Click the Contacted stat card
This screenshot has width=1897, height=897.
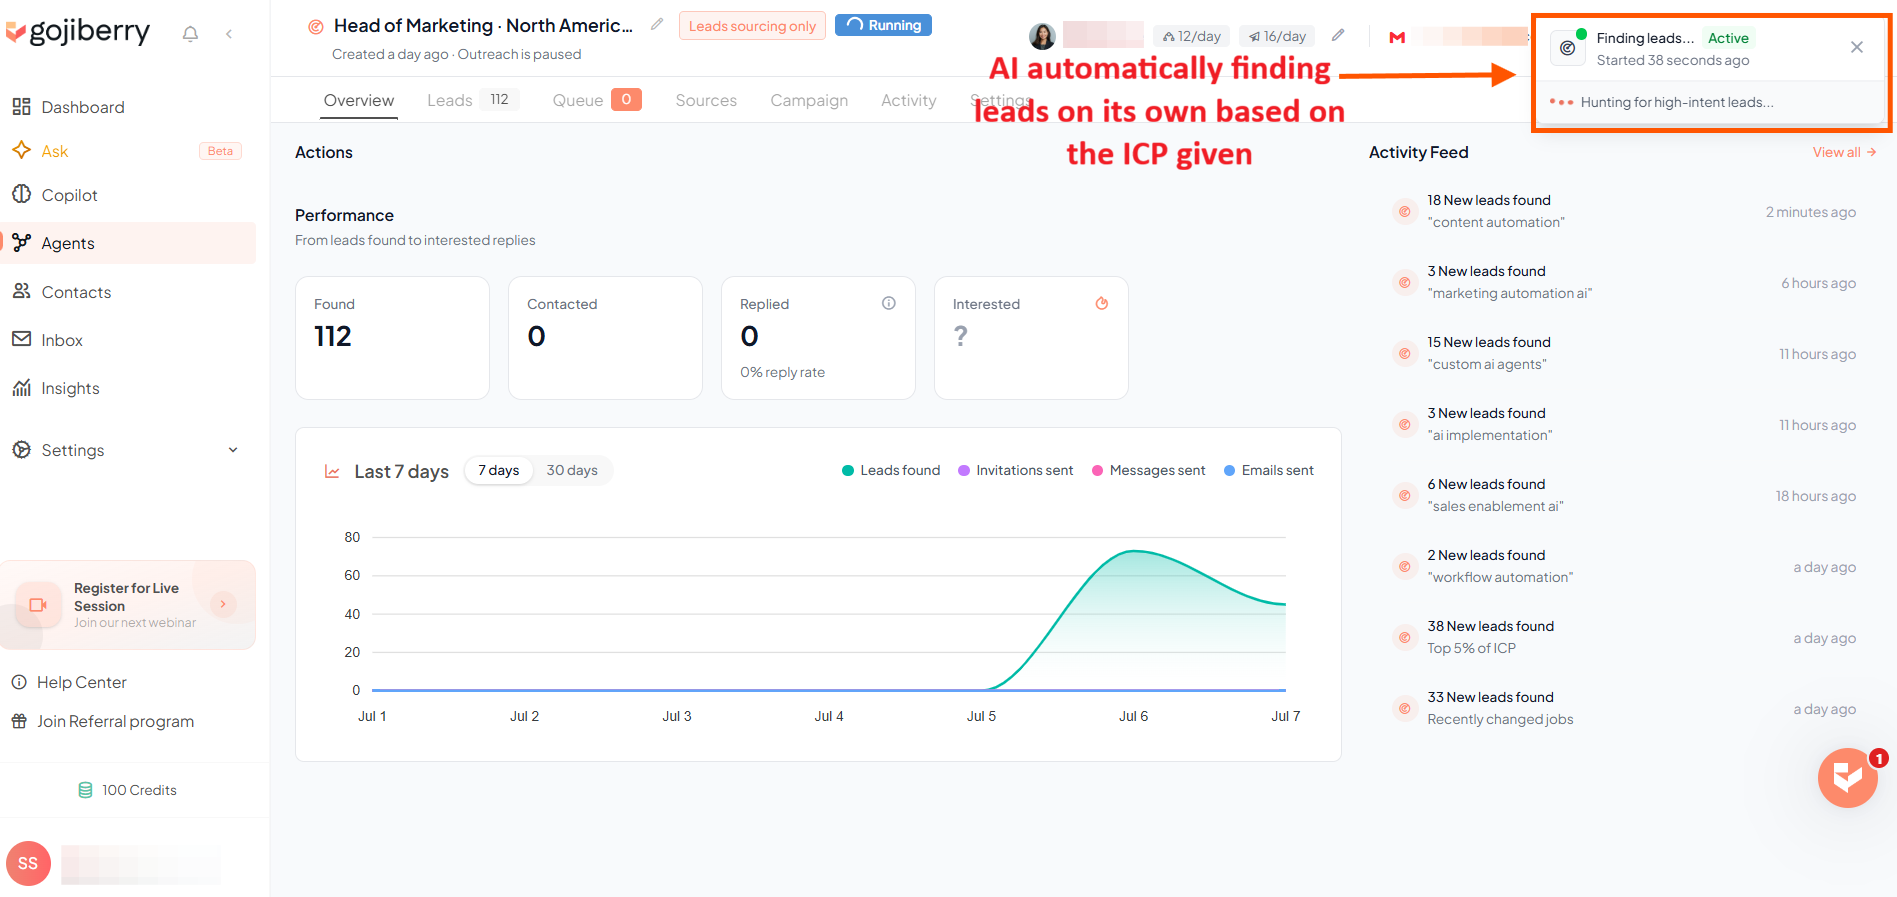[605, 338]
